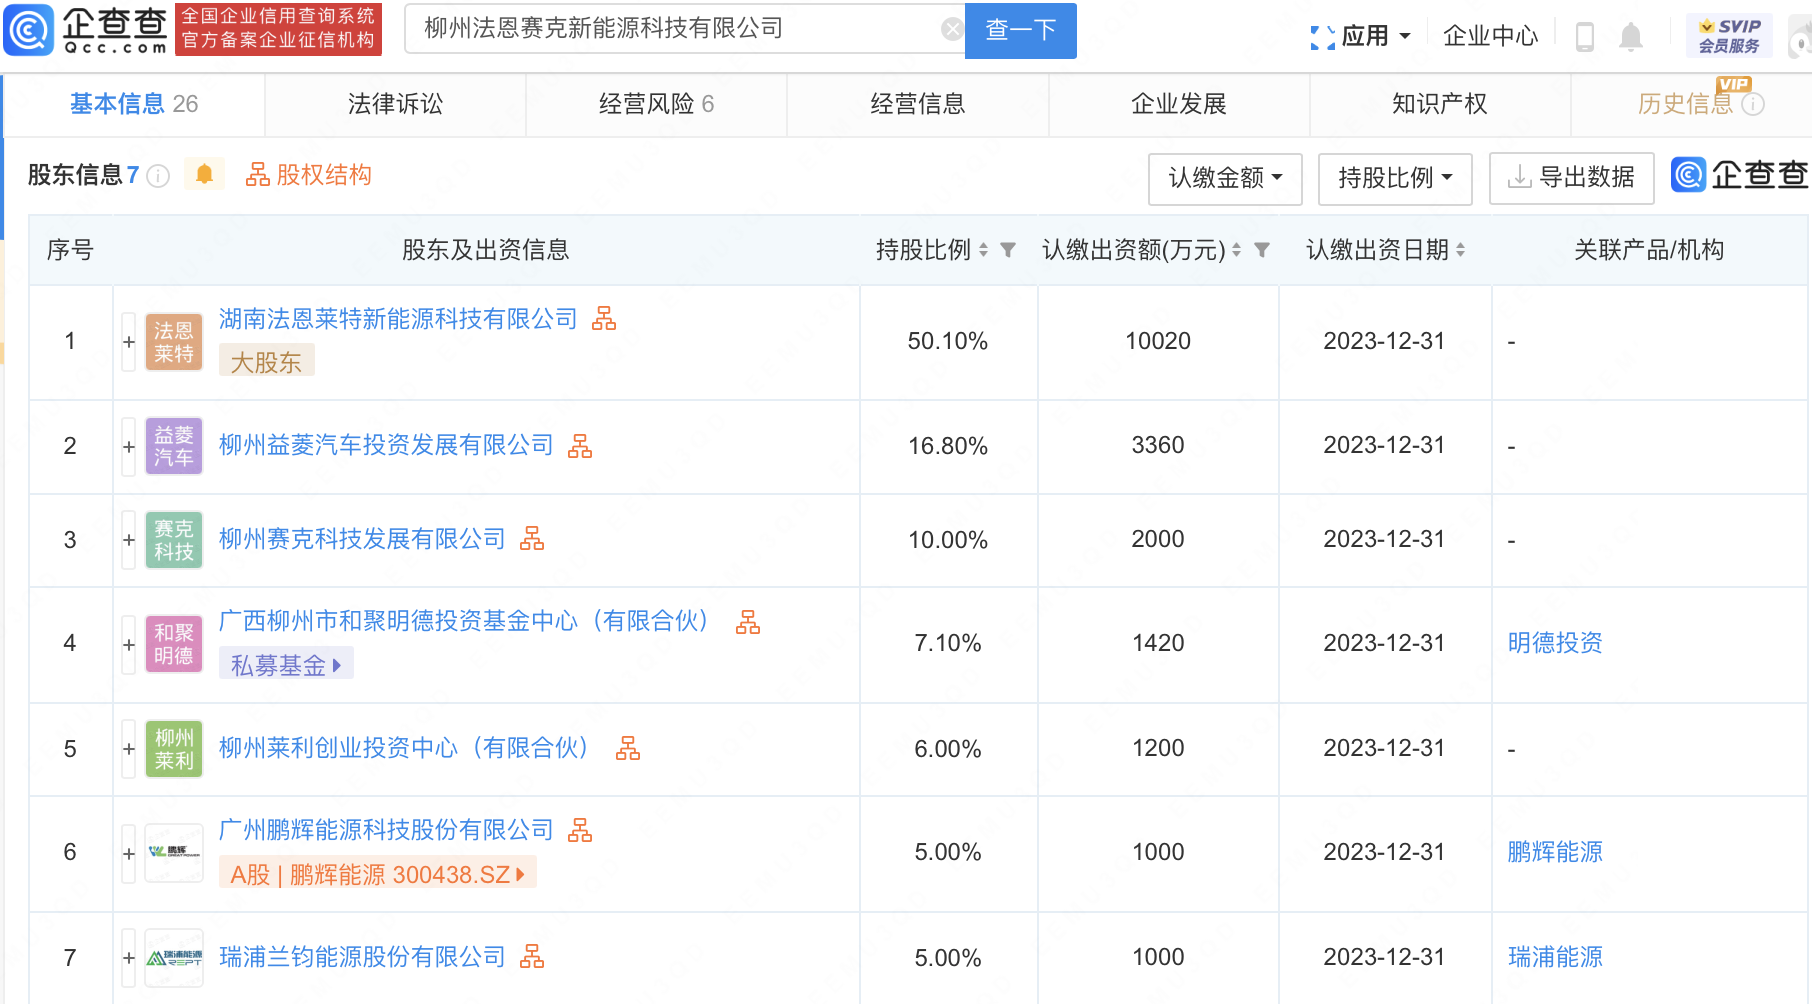Click the 查一下 search button
Viewport: 1812px width, 1004px height.
click(x=1021, y=30)
